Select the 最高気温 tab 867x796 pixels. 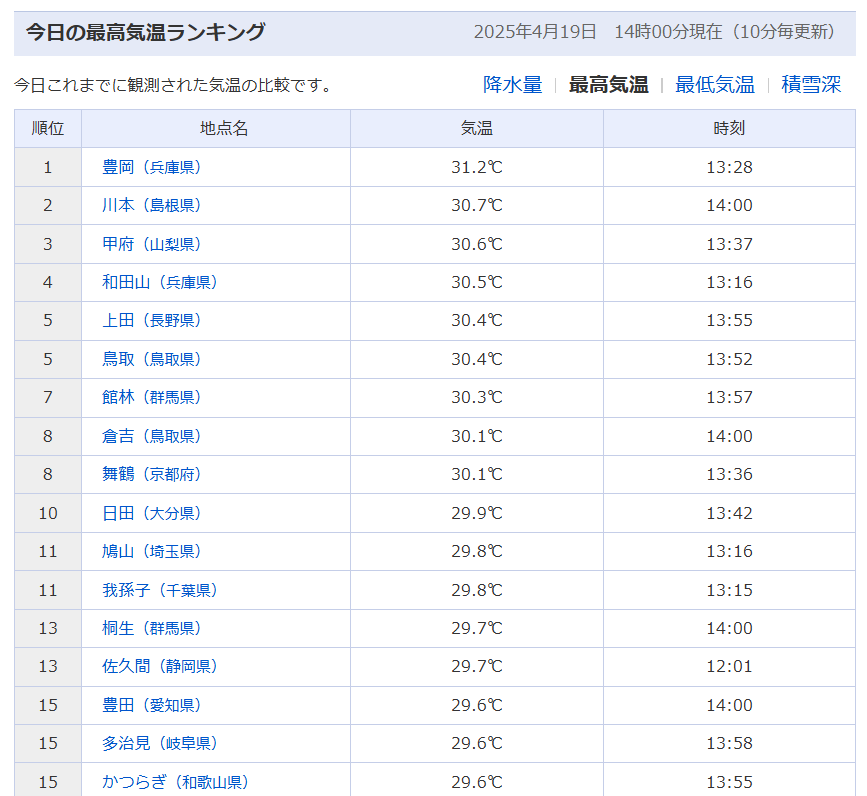[x=608, y=85]
